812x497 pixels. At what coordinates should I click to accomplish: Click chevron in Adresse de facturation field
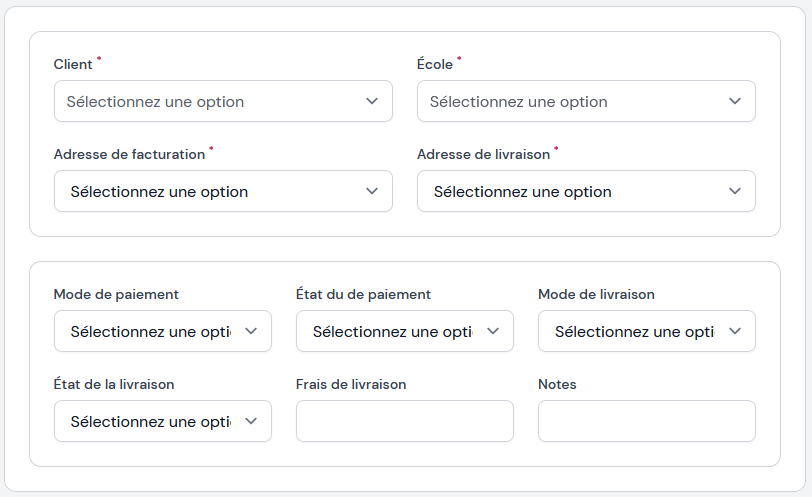pos(372,192)
